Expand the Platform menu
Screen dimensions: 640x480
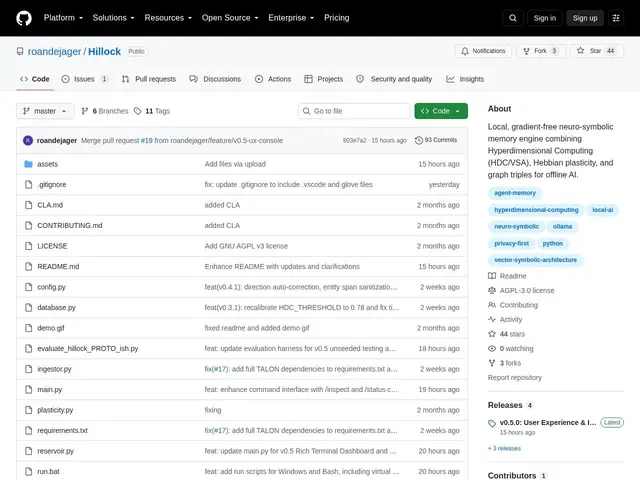click(63, 18)
